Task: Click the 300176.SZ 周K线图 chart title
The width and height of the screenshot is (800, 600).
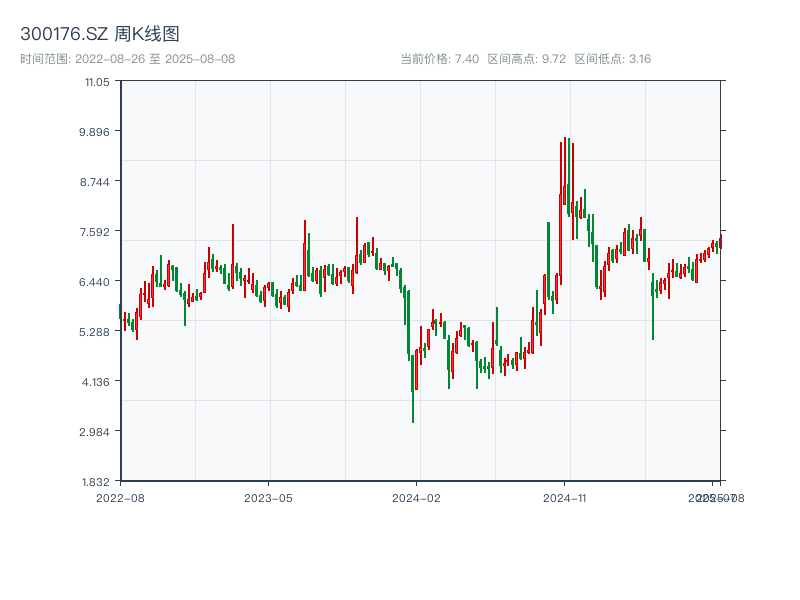Action: click(x=100, y=35)
